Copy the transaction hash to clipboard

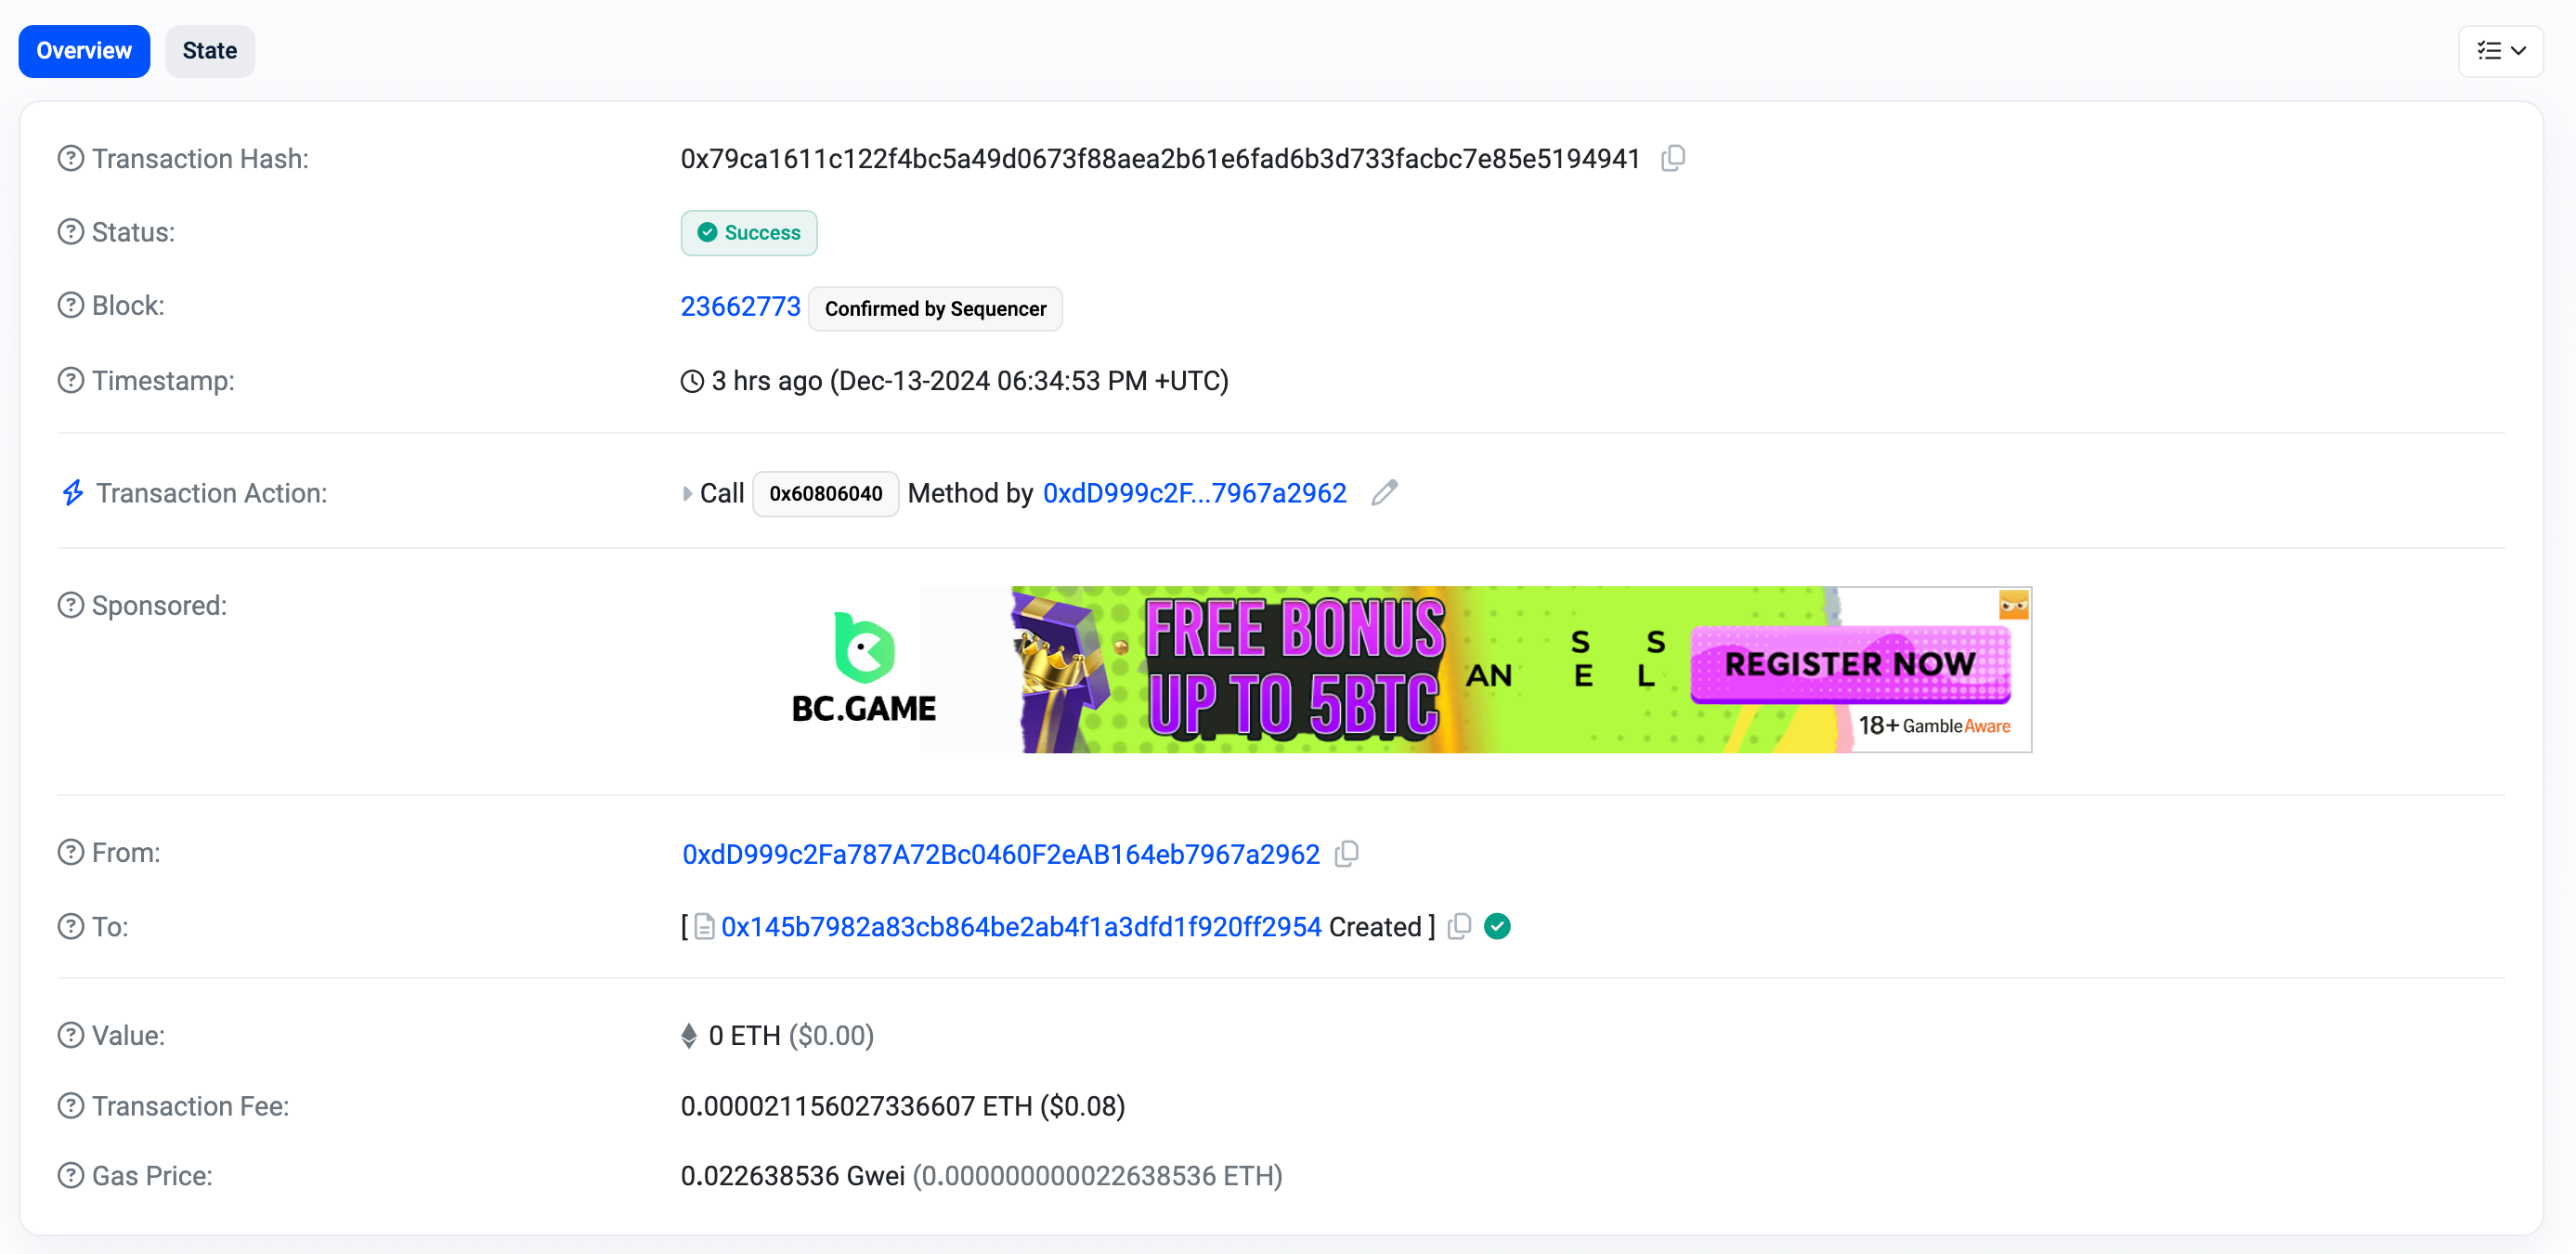pyautogui.click(x=1673, y=158)
